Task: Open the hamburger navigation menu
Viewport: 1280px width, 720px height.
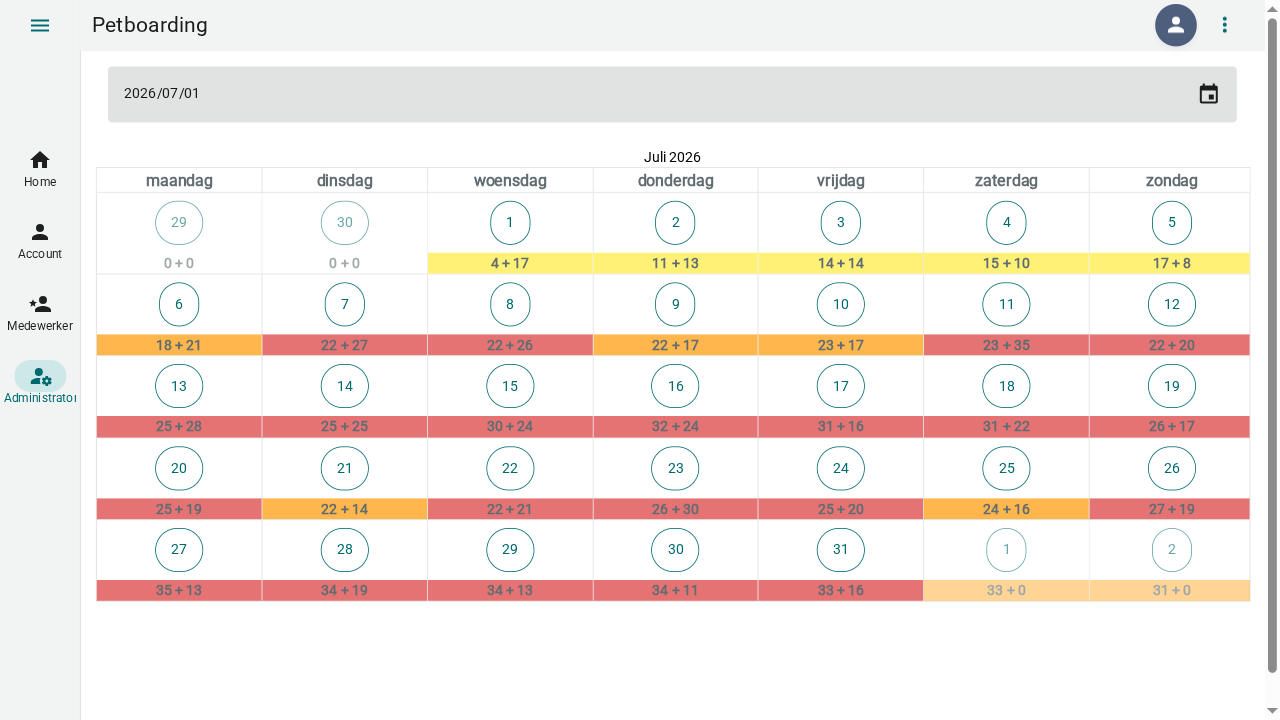Action: pyautogui.click(x=40, y=25)
